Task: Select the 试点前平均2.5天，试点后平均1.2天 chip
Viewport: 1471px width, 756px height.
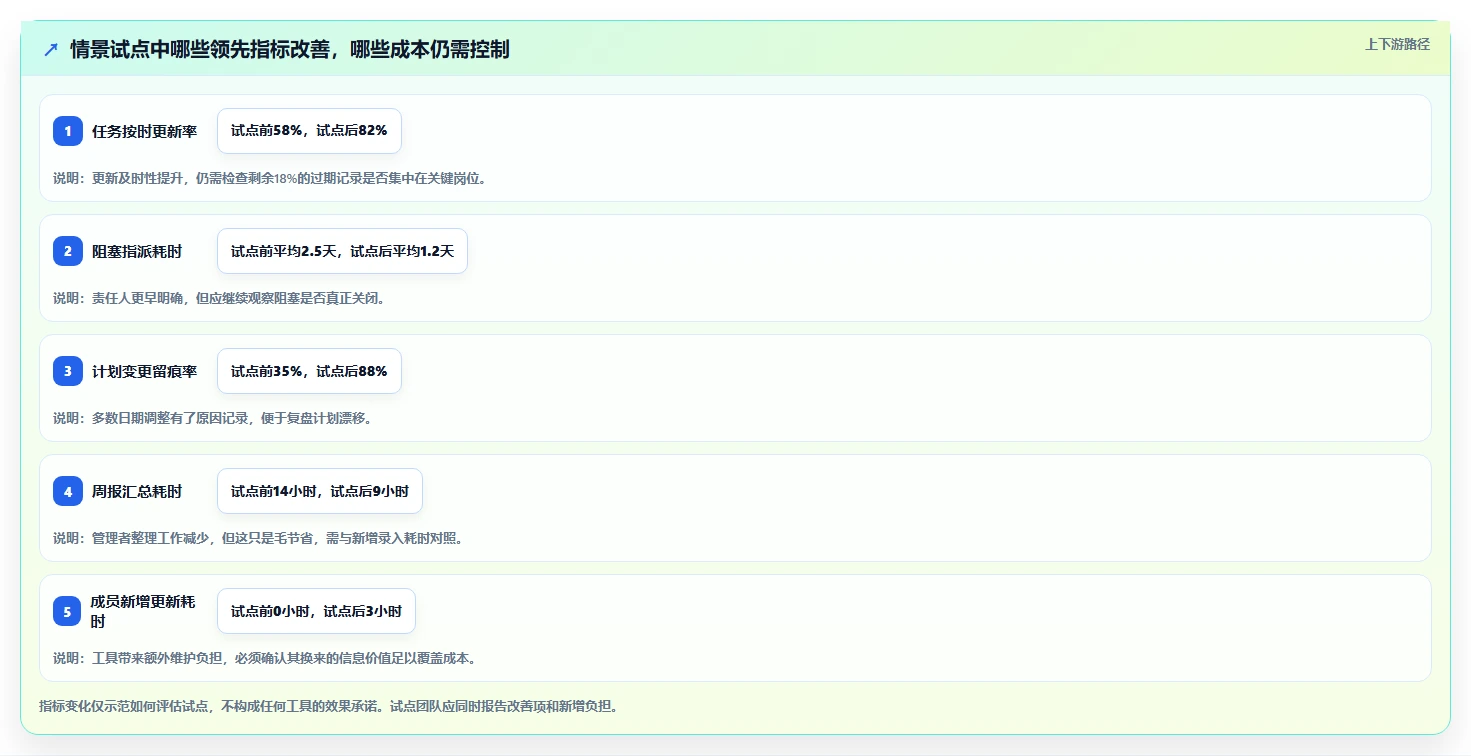Action: point(342,251)
